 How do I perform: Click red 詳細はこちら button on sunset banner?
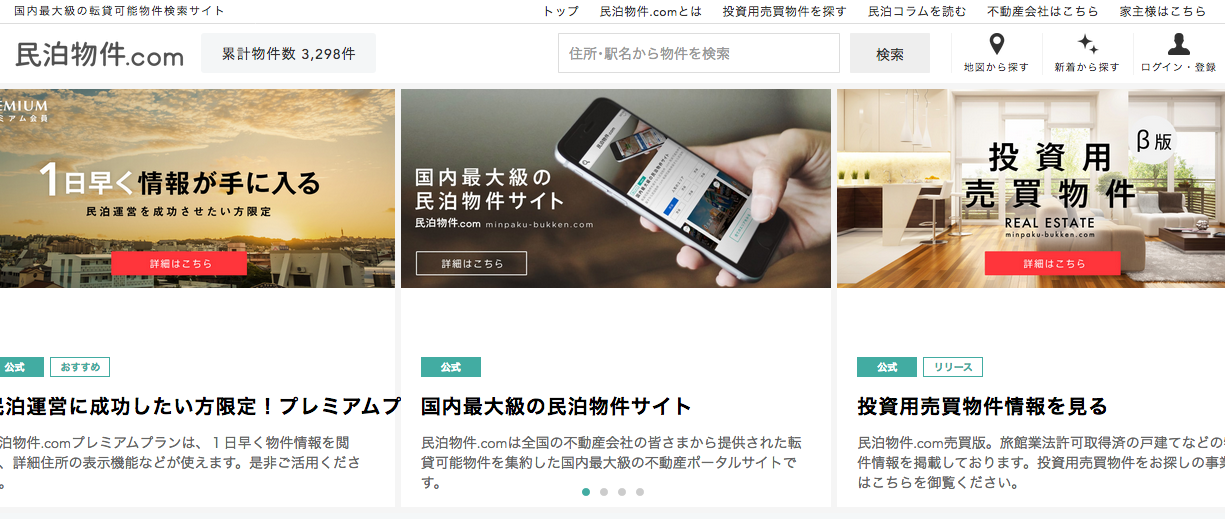tap(179, 263)
